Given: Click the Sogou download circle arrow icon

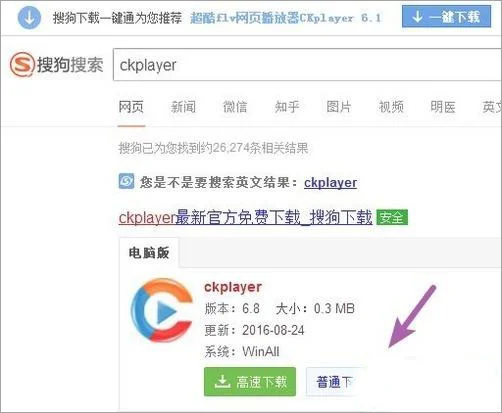Looking at the screenshot, I should coord(29,17).
